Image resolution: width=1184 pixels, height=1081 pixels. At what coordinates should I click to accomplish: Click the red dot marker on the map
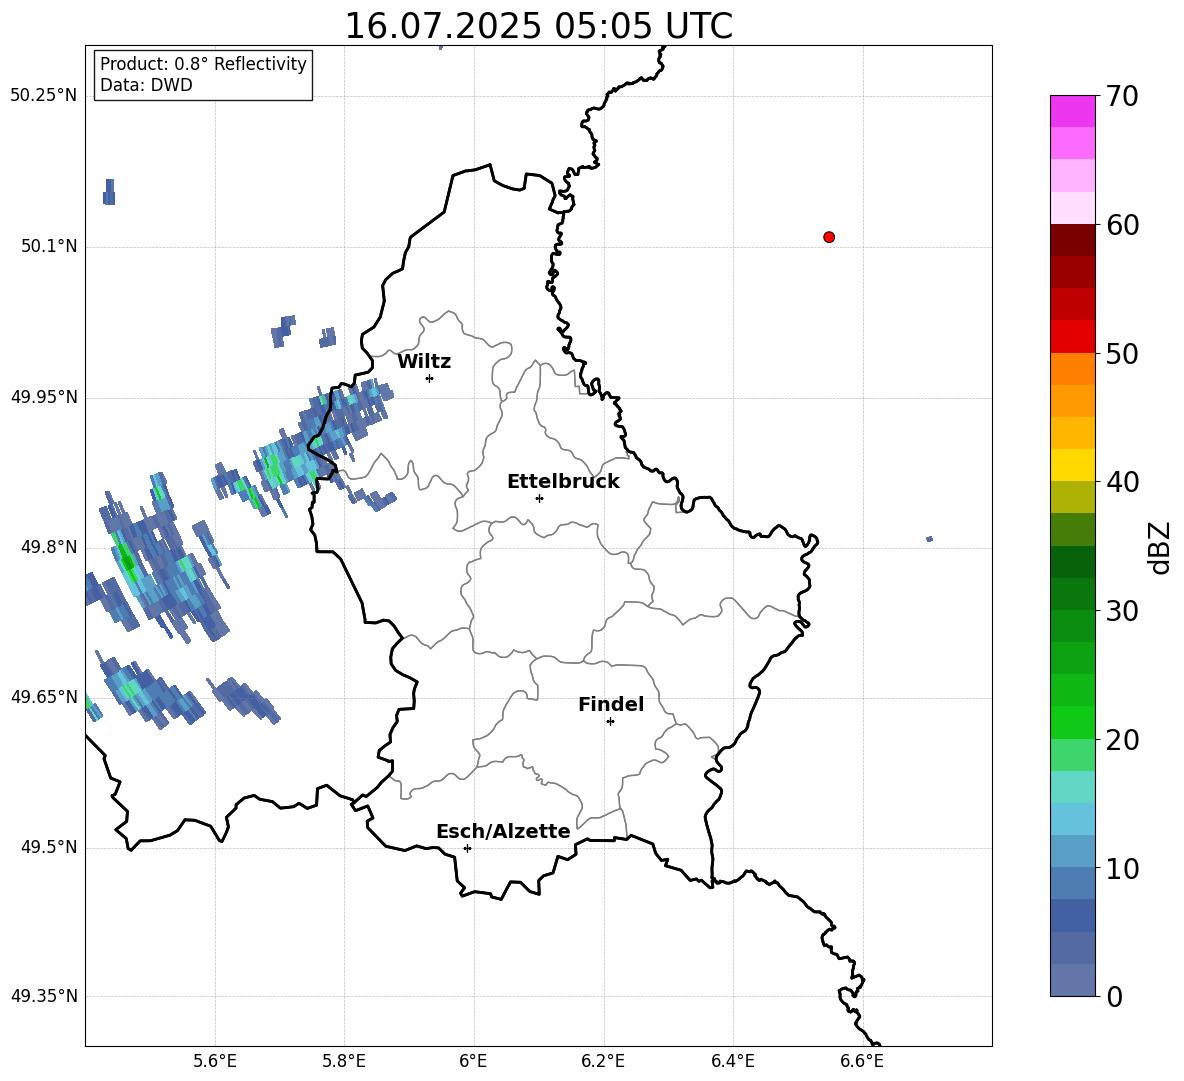coord(829,237)
